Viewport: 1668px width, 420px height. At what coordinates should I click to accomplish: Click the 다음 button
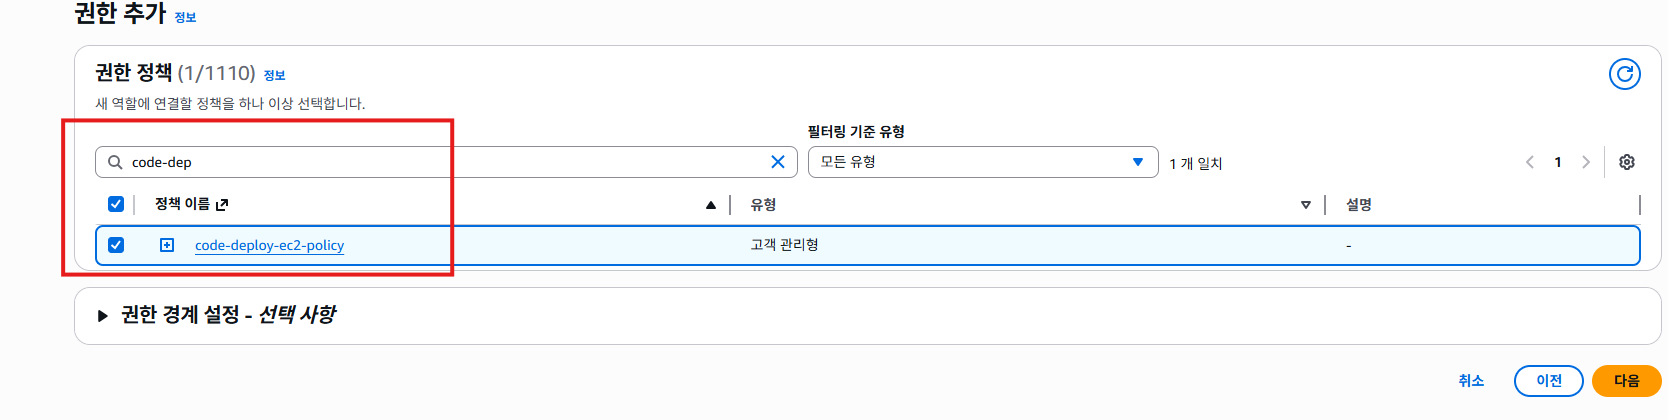[x=1626, y=381]
